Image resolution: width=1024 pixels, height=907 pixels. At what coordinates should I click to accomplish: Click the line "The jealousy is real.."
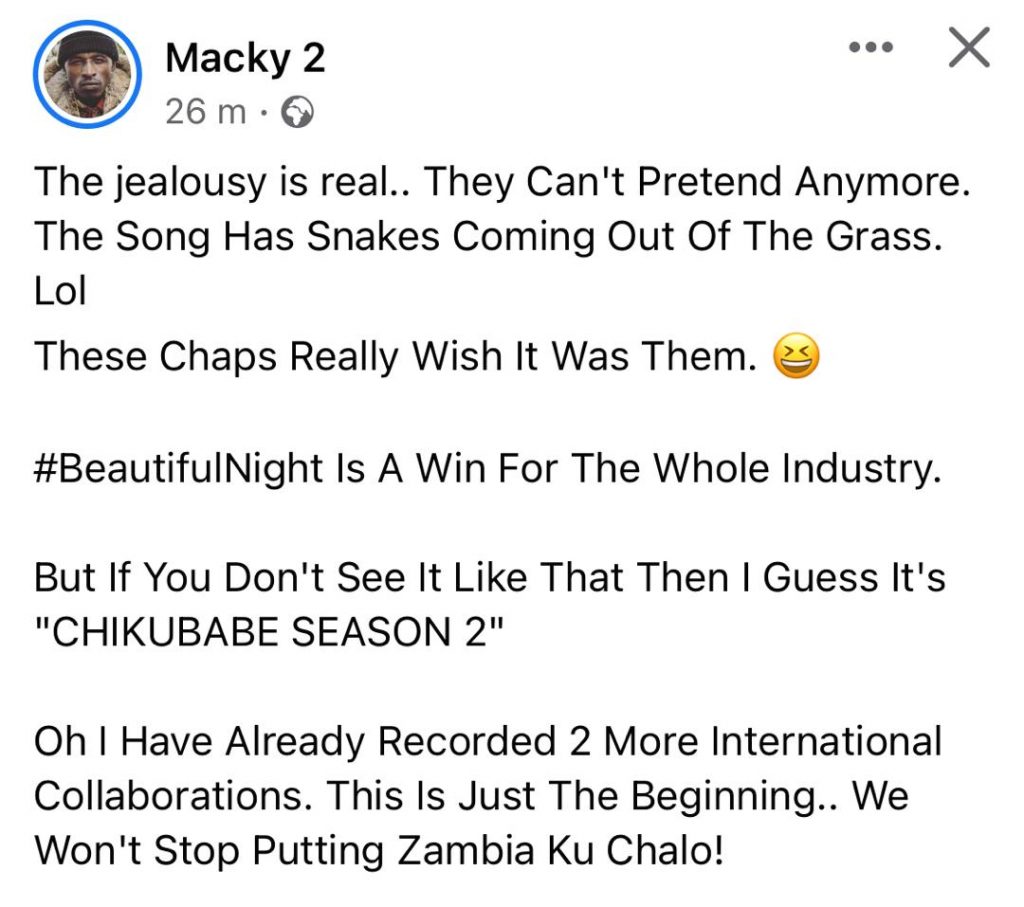(224, 182)
